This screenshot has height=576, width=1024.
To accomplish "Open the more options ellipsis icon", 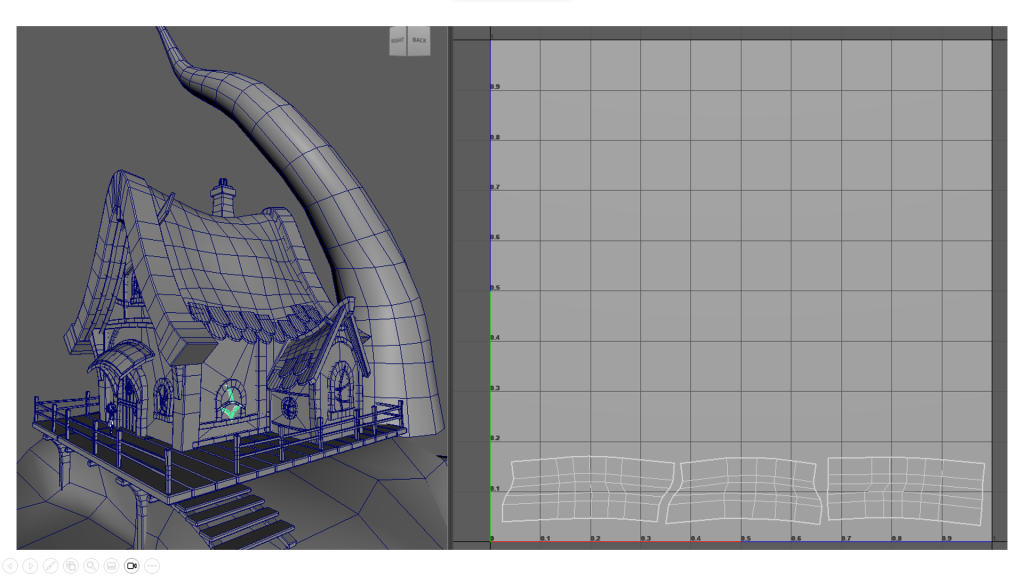I will coord(152,566).
